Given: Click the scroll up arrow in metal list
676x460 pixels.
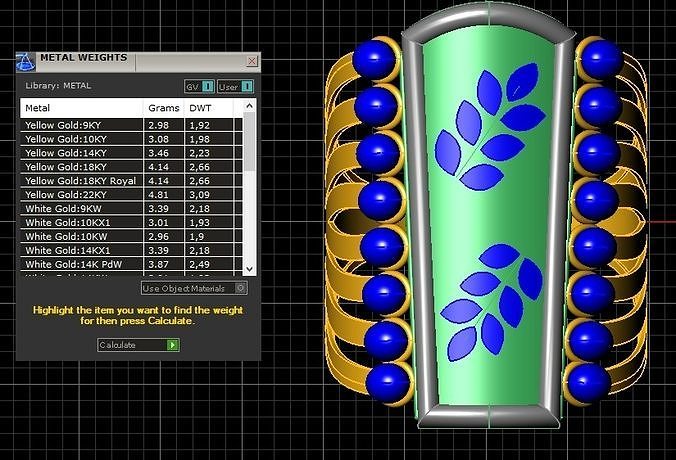Looking at the screenshot, I should coord(250,106).
